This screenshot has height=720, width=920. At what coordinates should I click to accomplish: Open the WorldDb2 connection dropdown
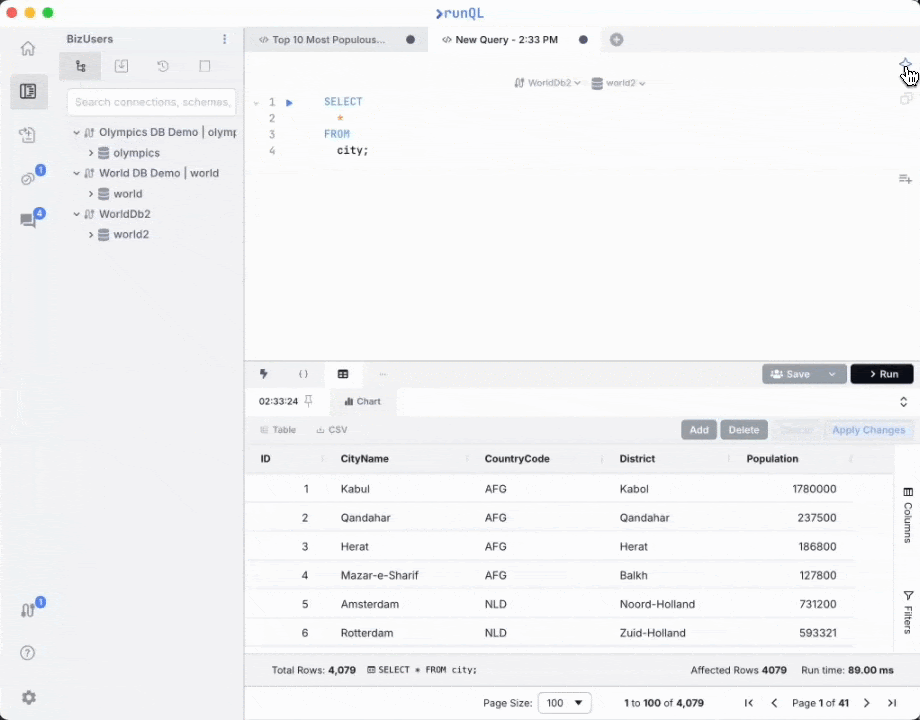click(548, 83)
